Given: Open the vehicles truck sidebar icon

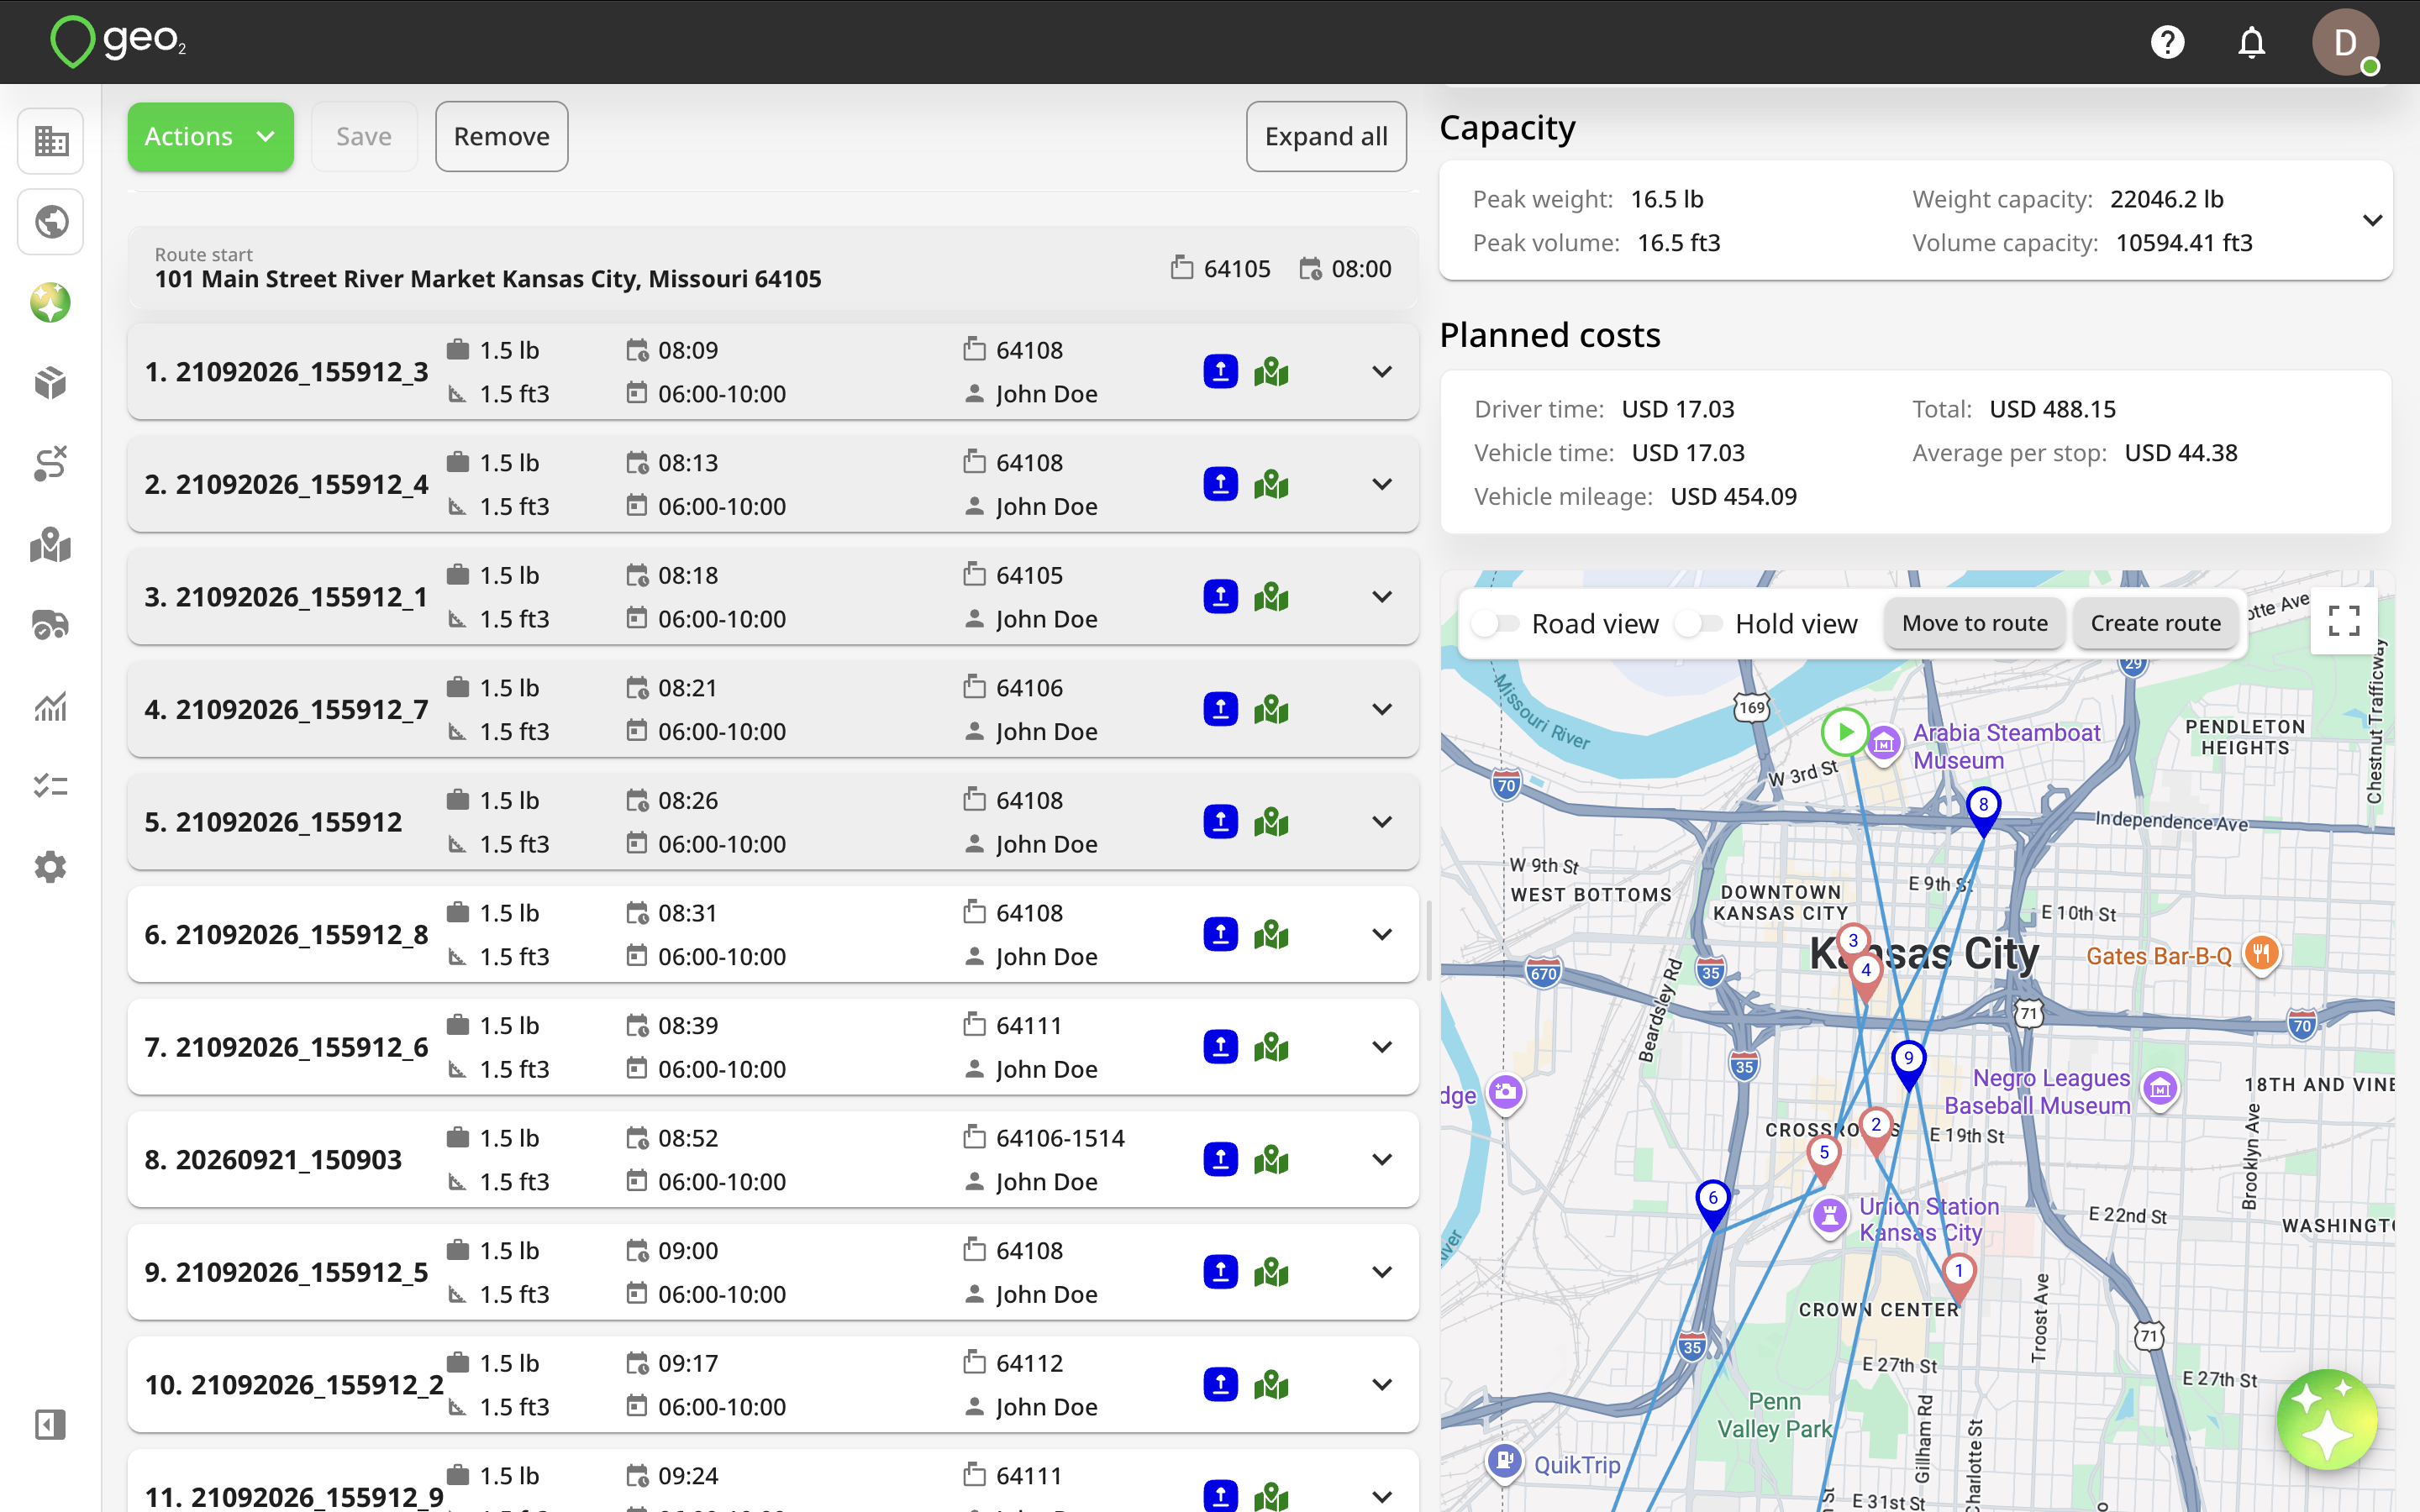Looking at the screenshot, I should click(x=51, y=625).
